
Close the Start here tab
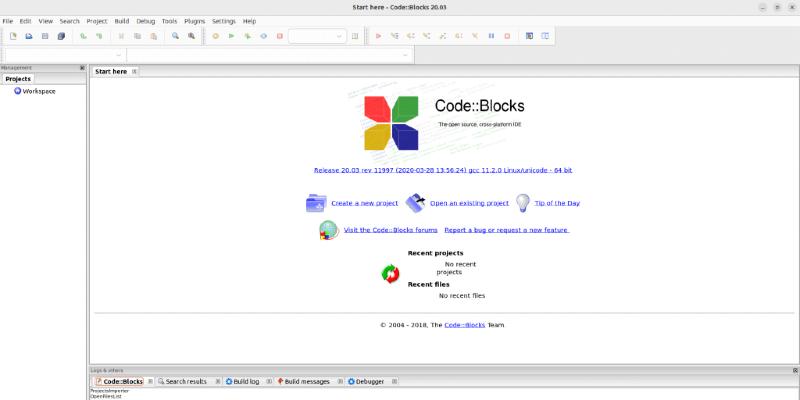click(135, 72)
